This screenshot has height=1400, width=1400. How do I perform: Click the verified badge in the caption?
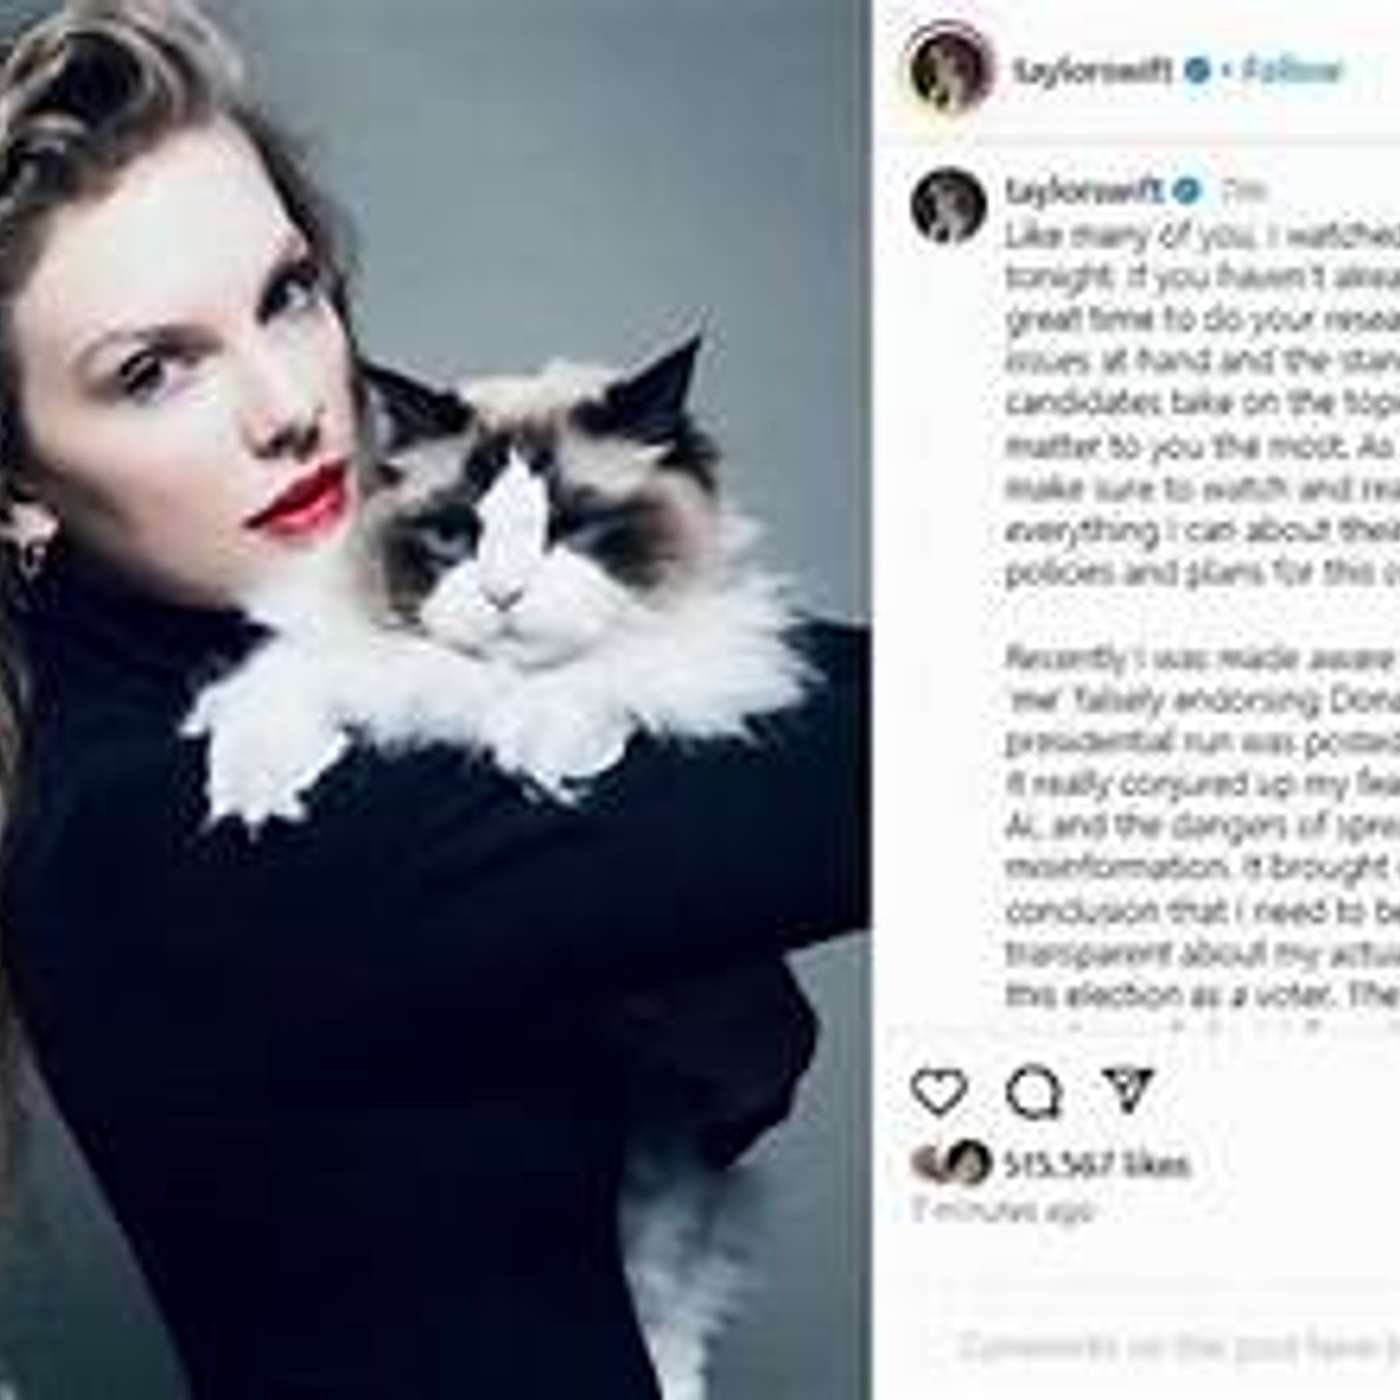tap(1187, 189)
